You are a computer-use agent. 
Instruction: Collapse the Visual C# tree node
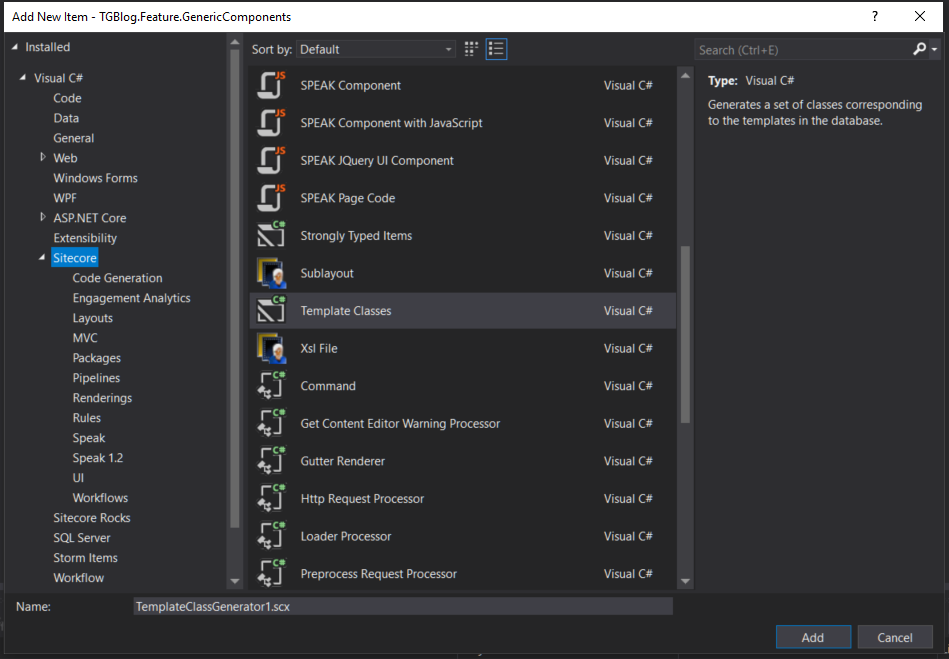point(23,77)
